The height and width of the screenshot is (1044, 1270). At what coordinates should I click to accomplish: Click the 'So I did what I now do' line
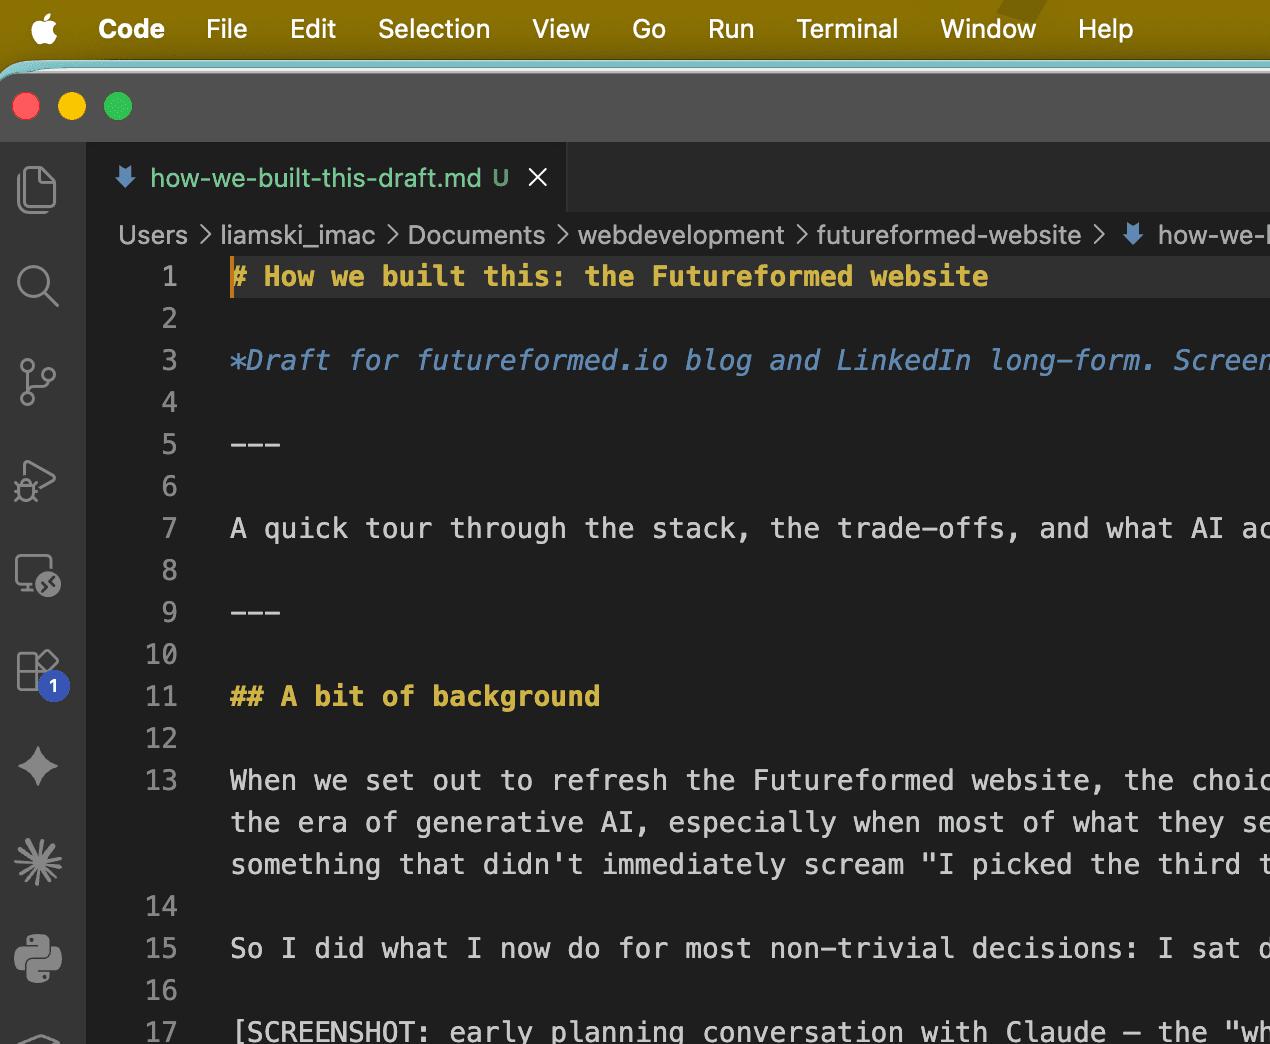coord(749,948)
